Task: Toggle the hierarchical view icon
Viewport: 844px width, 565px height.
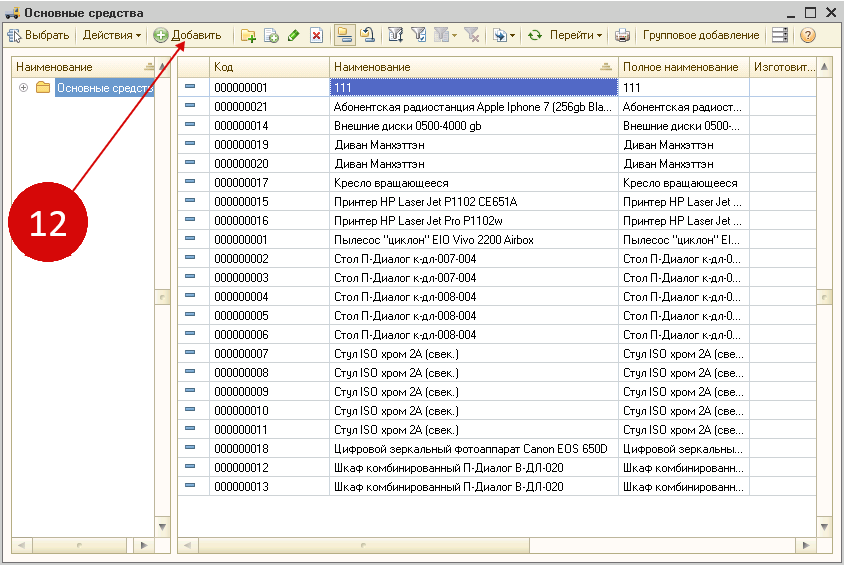Action: coord(344,35)
